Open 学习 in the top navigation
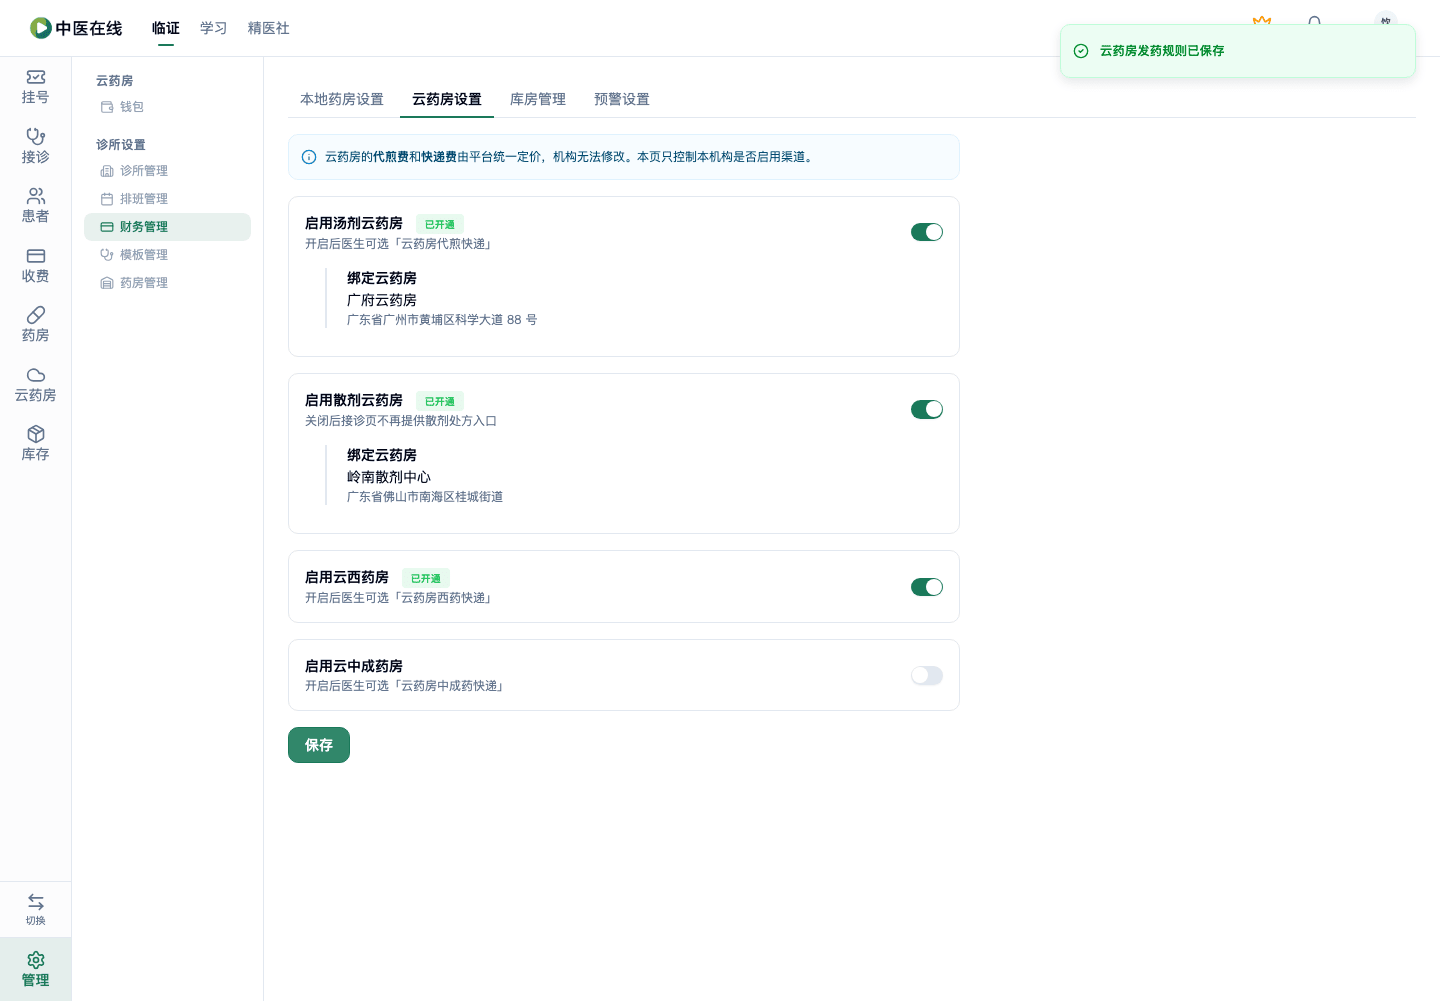This screenshot has width=1440, height=1001. click(x=214, y=28)
